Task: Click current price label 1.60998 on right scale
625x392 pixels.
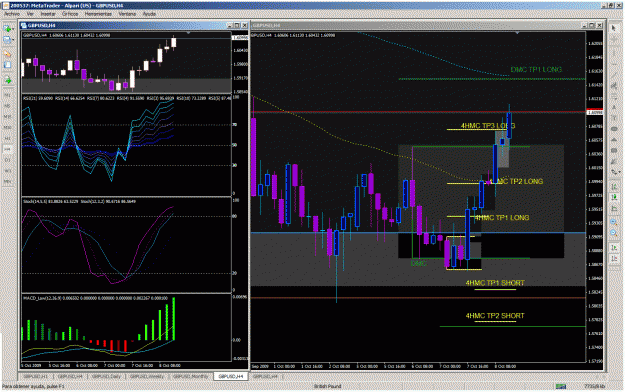Action: pos(595,112)
